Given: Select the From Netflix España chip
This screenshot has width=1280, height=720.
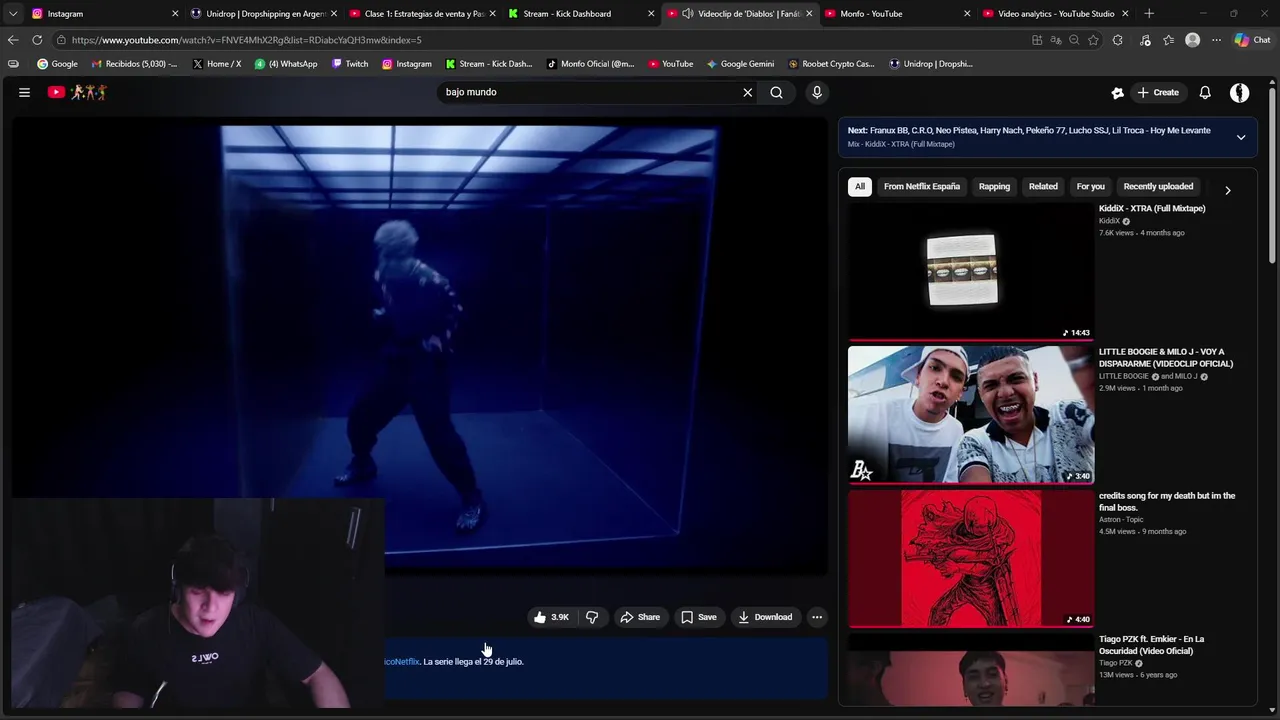Looking at the screenshot, I should point(921,186).
